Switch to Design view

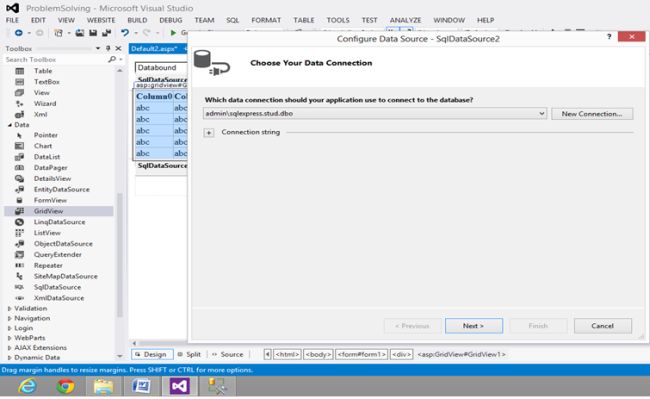pyautogui.click(x=152, y=355)
